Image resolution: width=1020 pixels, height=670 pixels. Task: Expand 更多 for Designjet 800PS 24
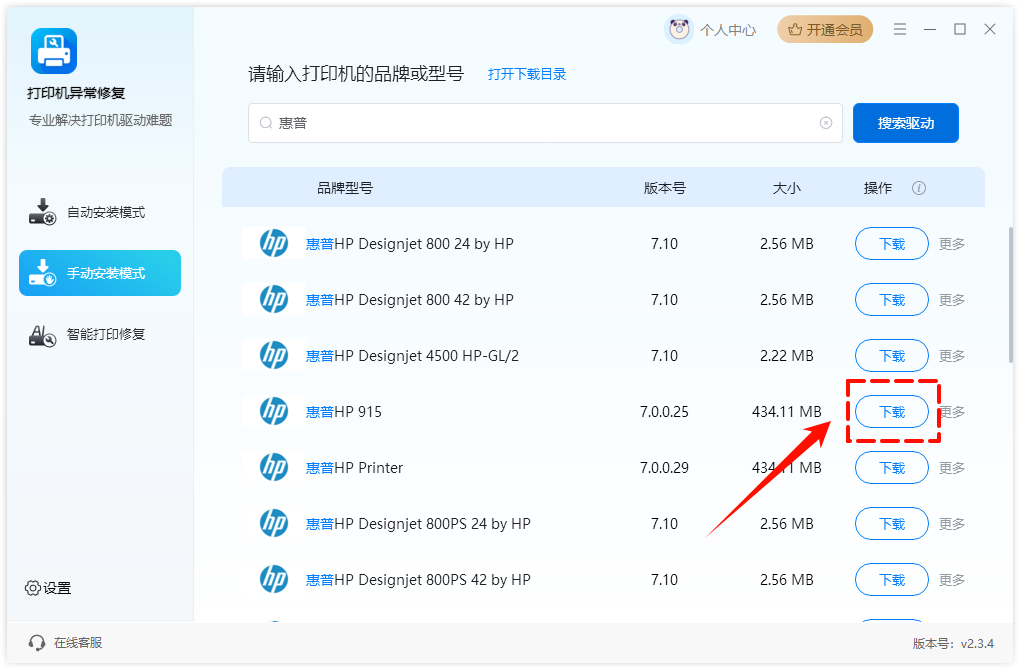coord(952,524)
